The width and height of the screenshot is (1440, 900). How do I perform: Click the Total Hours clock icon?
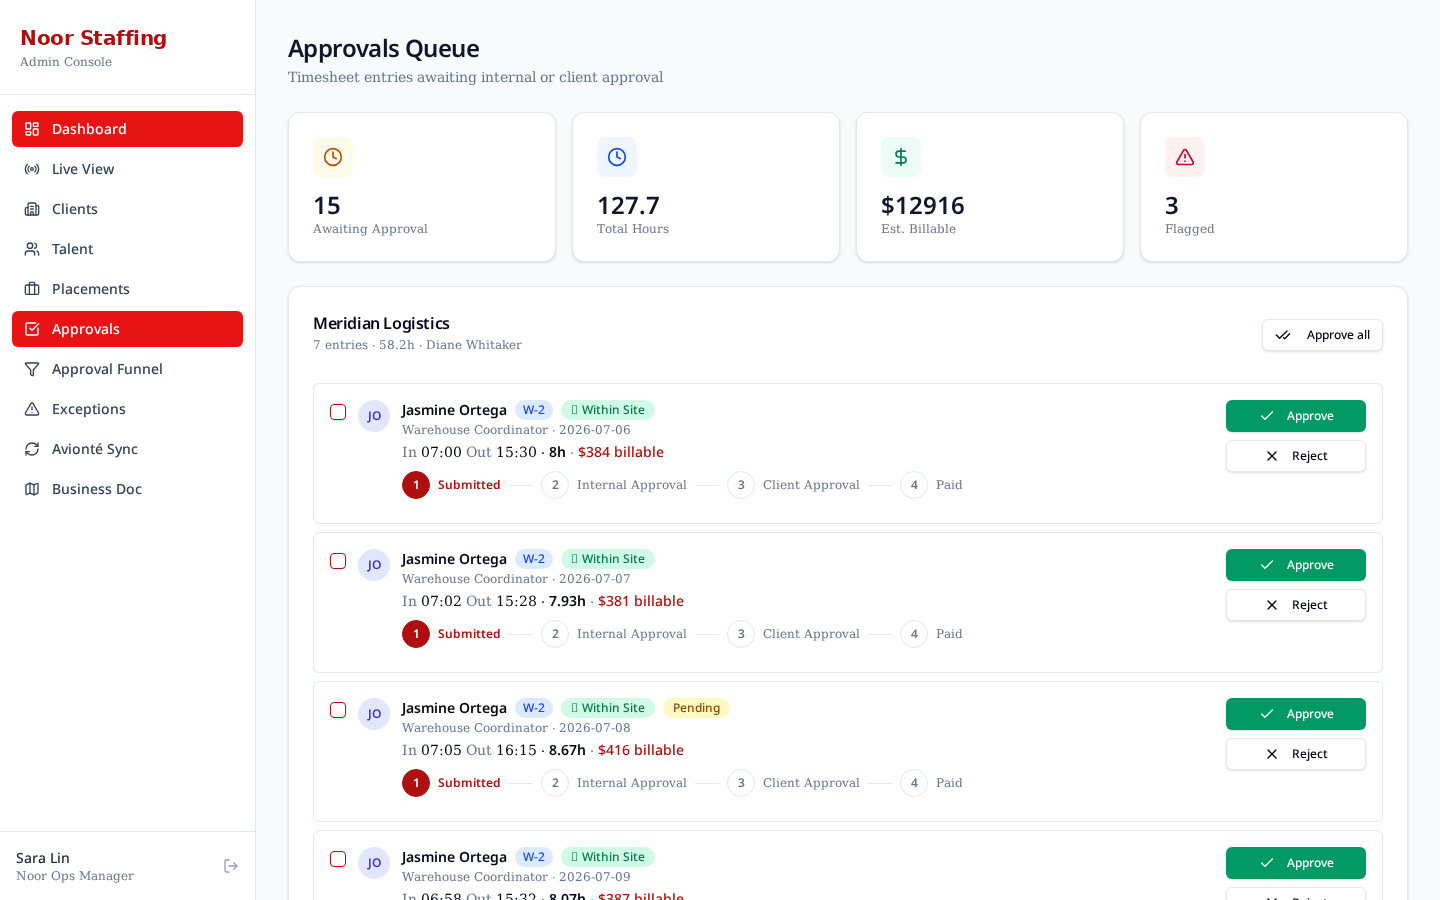point(617,157)
